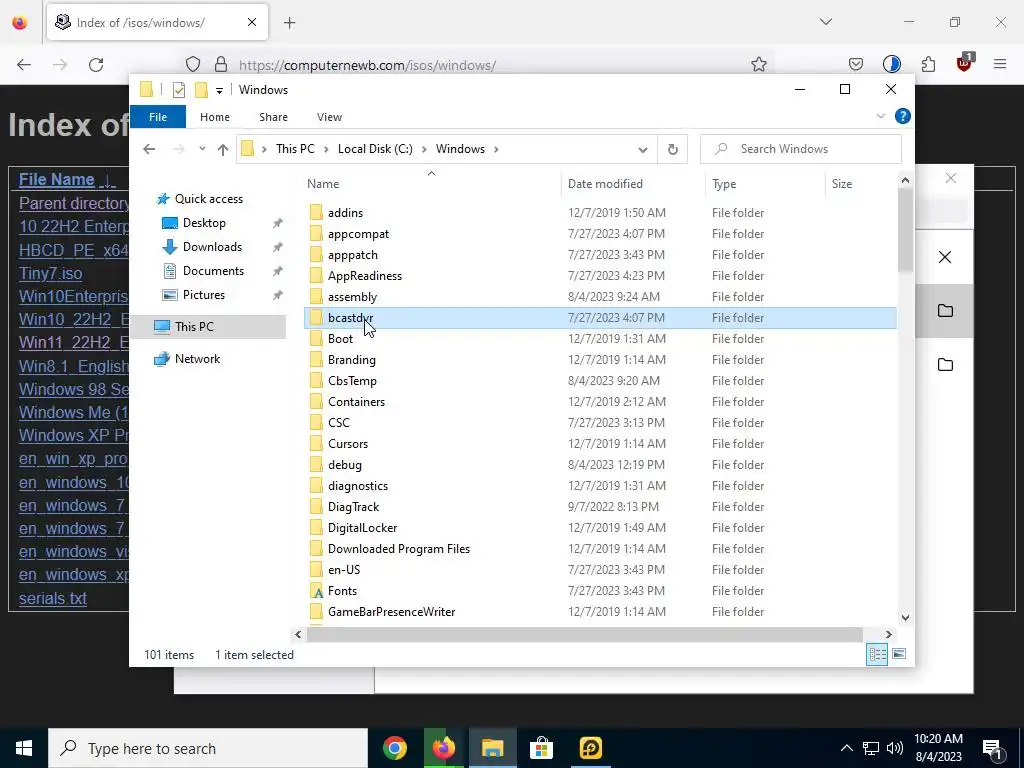Viewport: 1024px width, 768px height.
Task: Open new Firefox tab with plus
Action: pos(290,23)
